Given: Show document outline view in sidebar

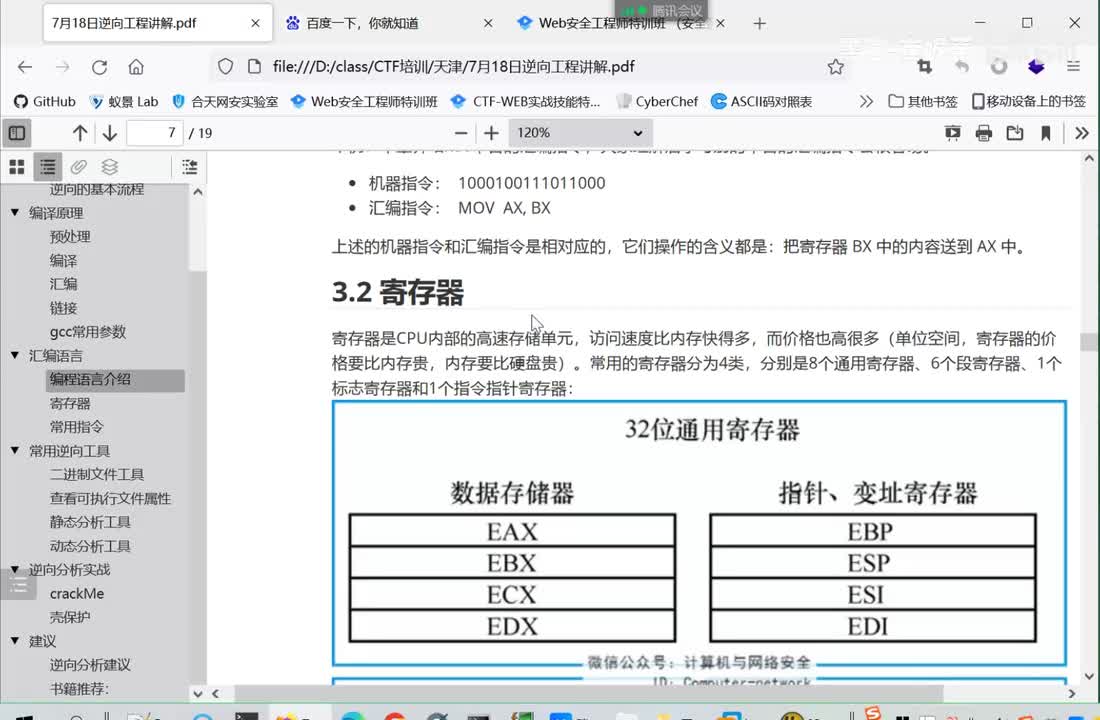Looking at the screenshot, I should coord(48,166).
